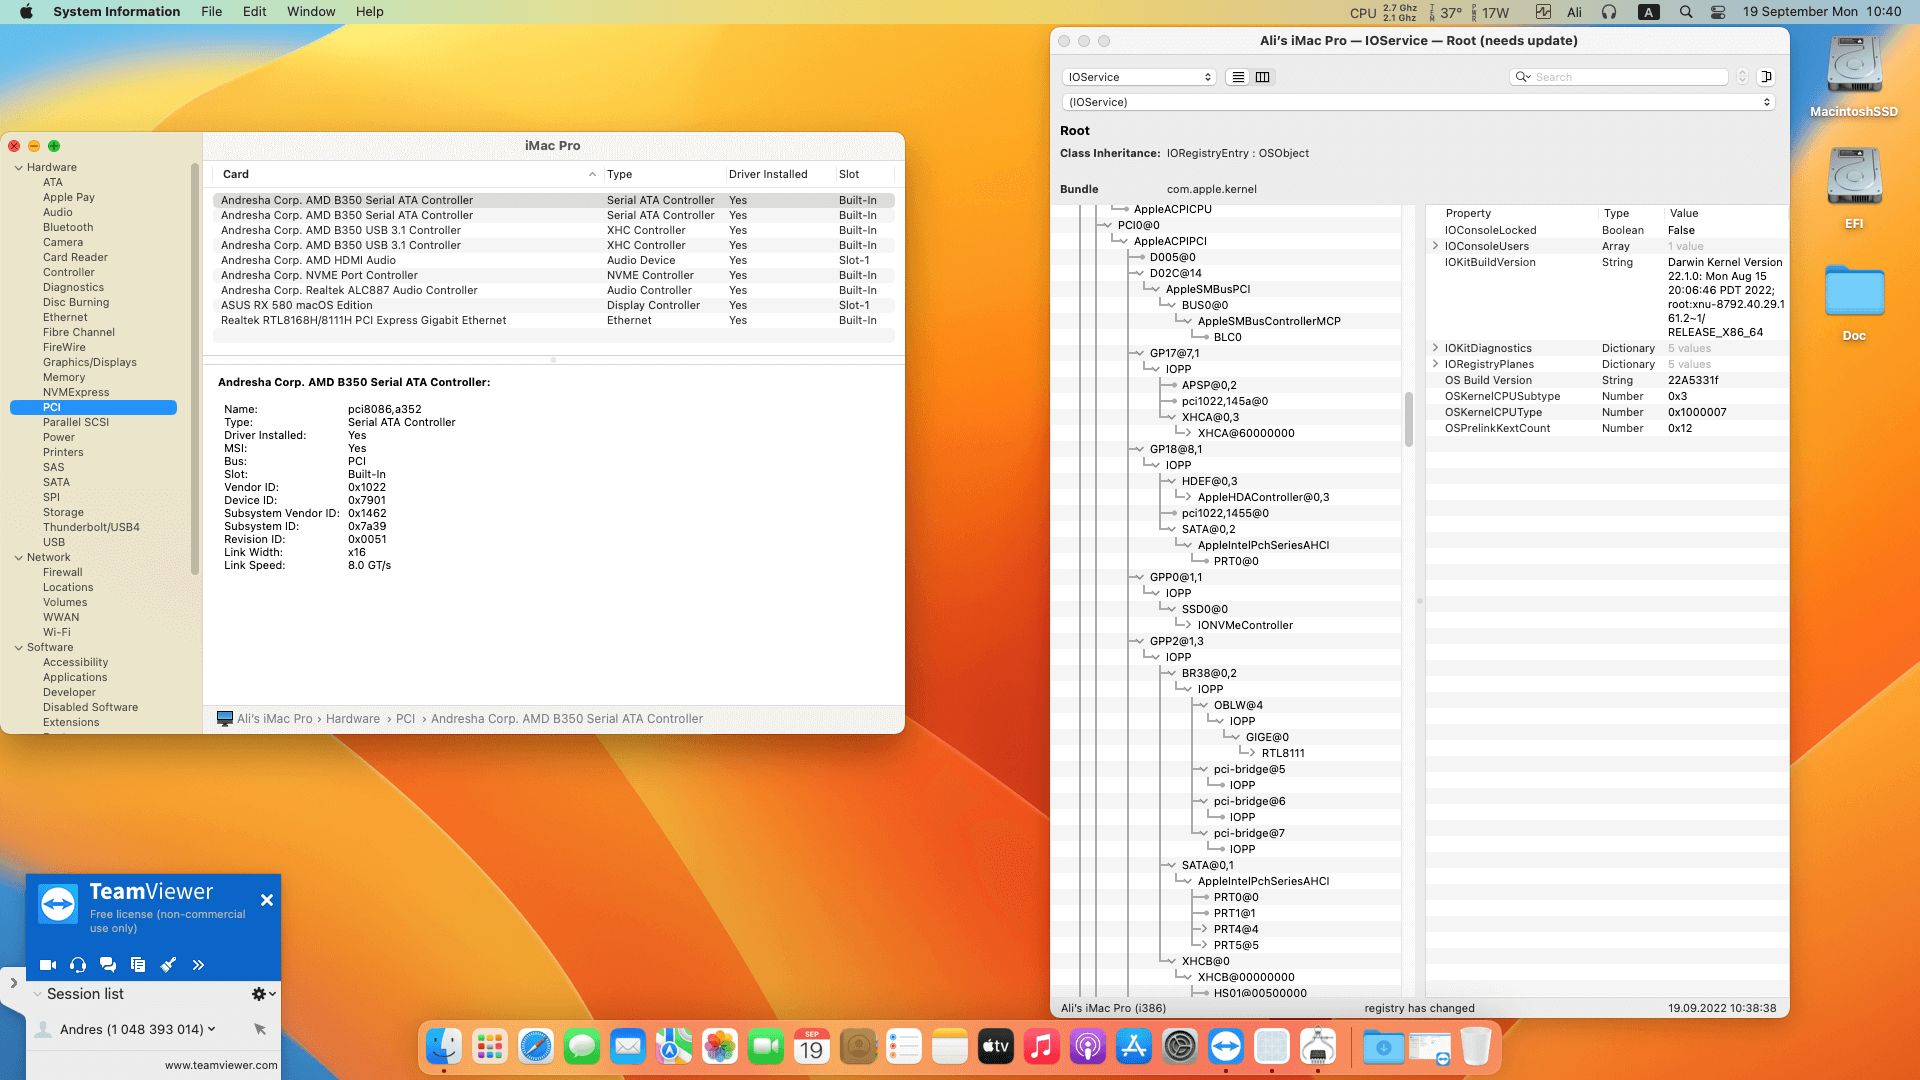
Task: Switch IORegistryExplorer to list view
Action: [1238, 77]
